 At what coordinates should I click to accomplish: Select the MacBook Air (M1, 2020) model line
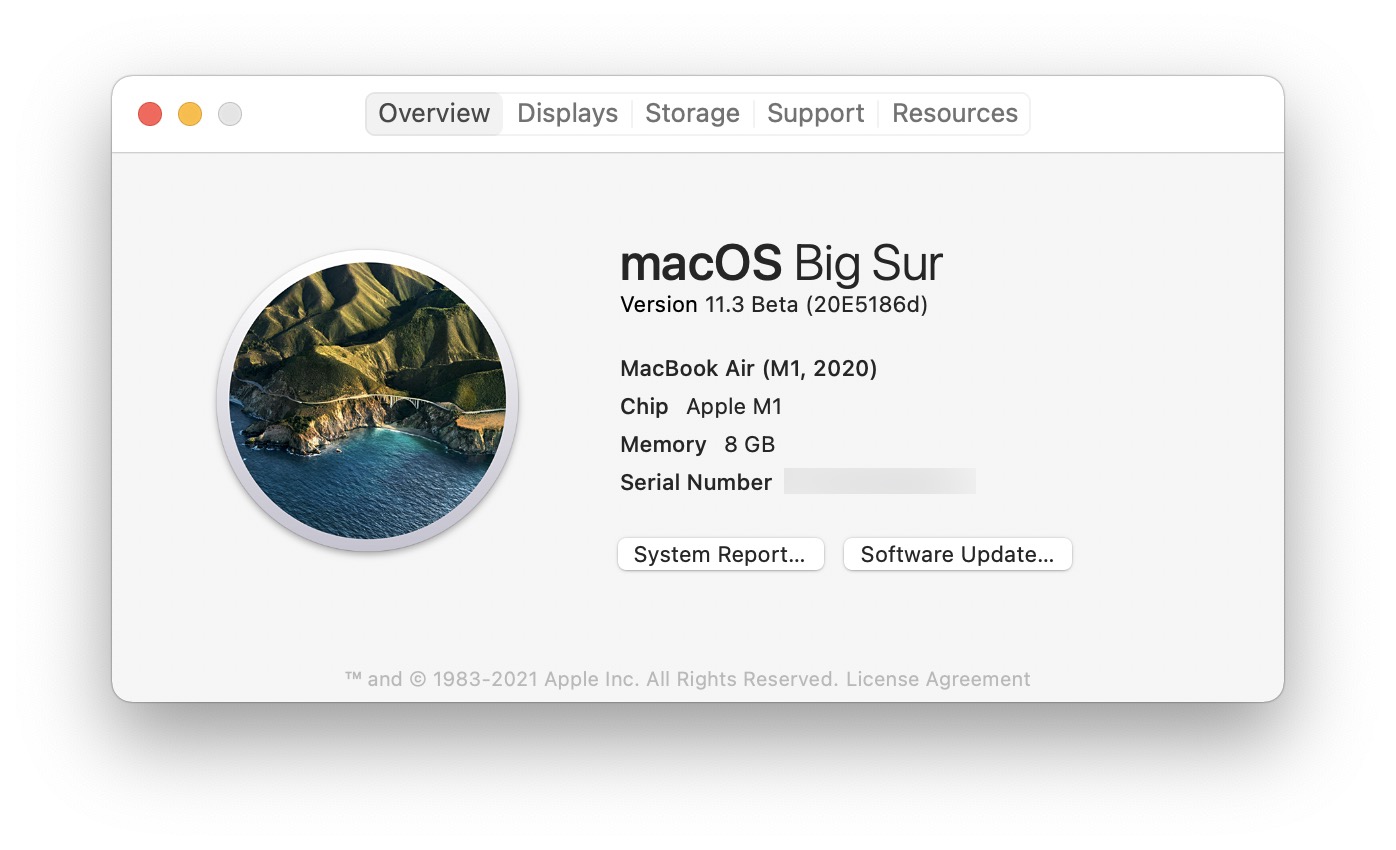click(x=748, y=368)
